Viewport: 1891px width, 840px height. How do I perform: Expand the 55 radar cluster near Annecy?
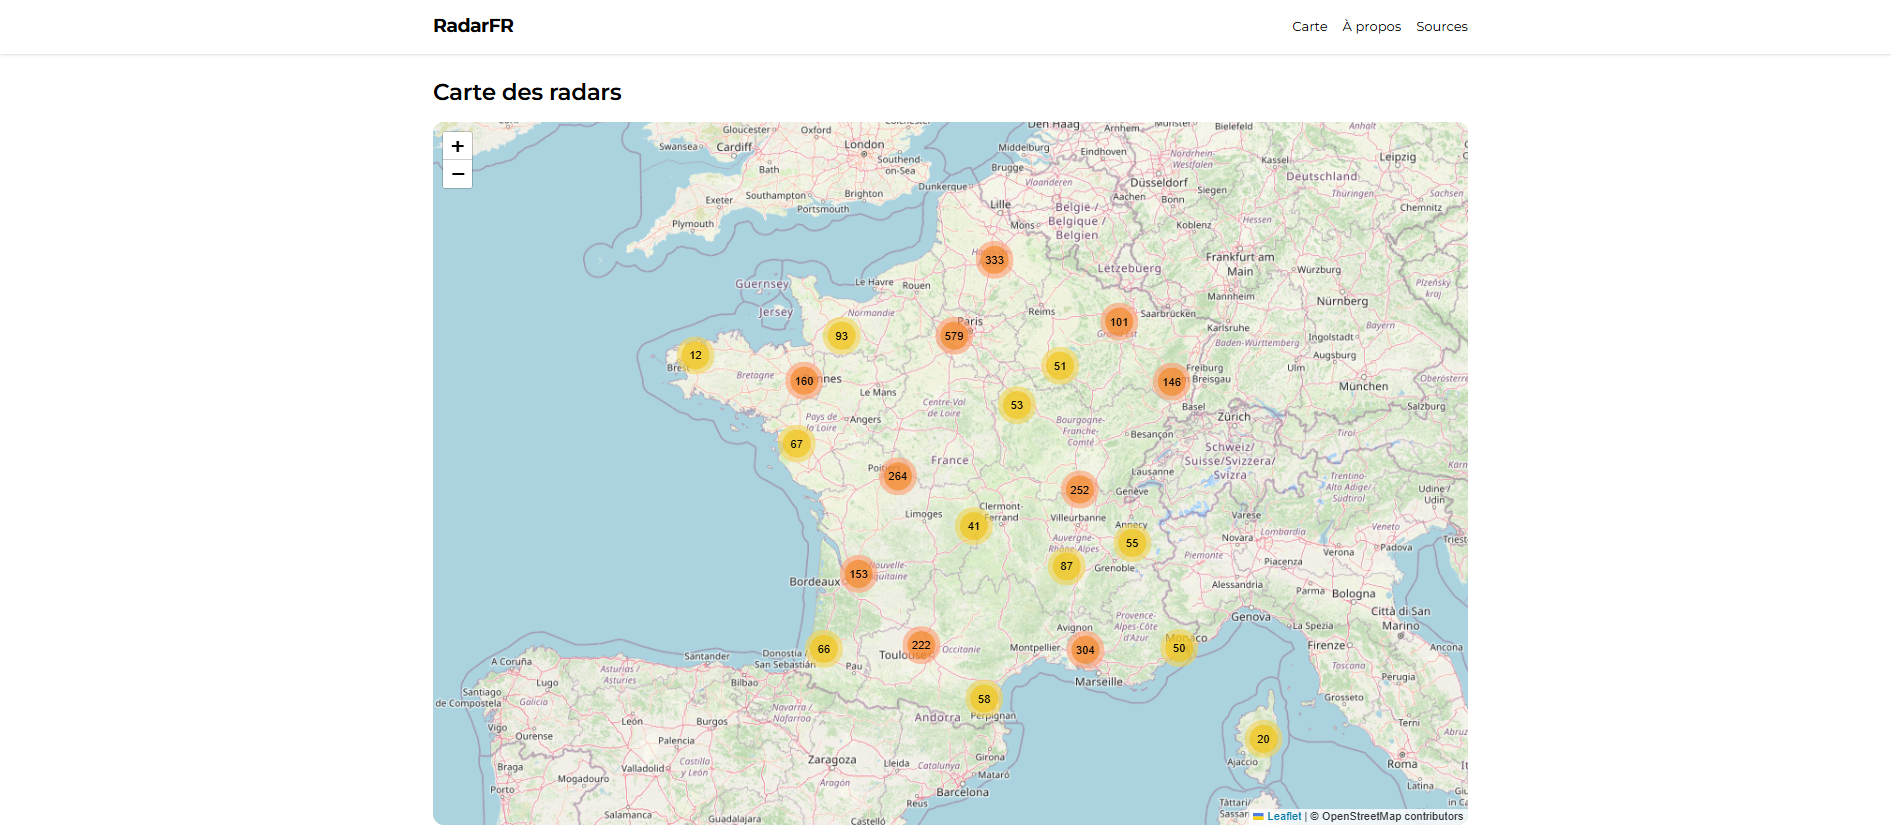pyautogui.click(x=1132, y=543)
